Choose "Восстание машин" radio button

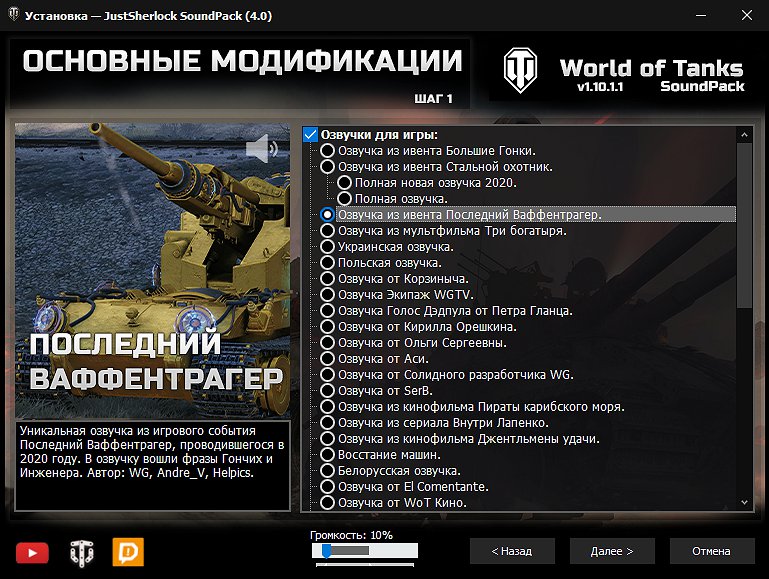point(328,455)
